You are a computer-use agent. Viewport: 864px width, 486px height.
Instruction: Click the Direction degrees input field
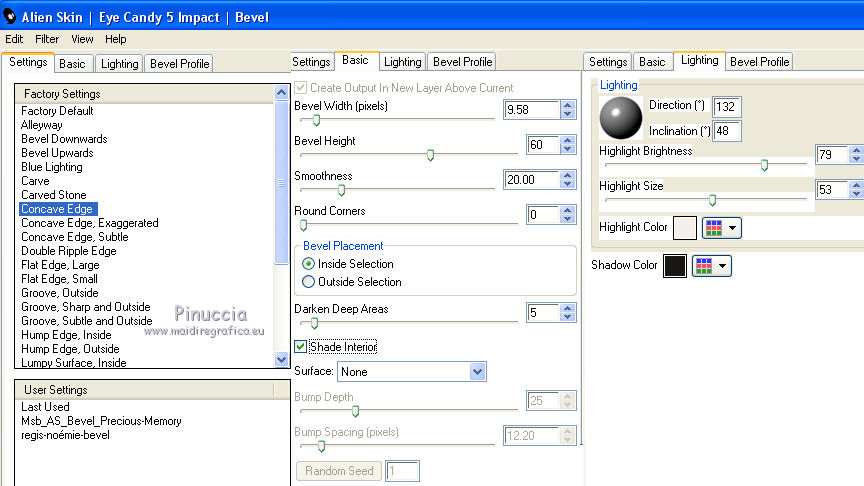(726, 106)
